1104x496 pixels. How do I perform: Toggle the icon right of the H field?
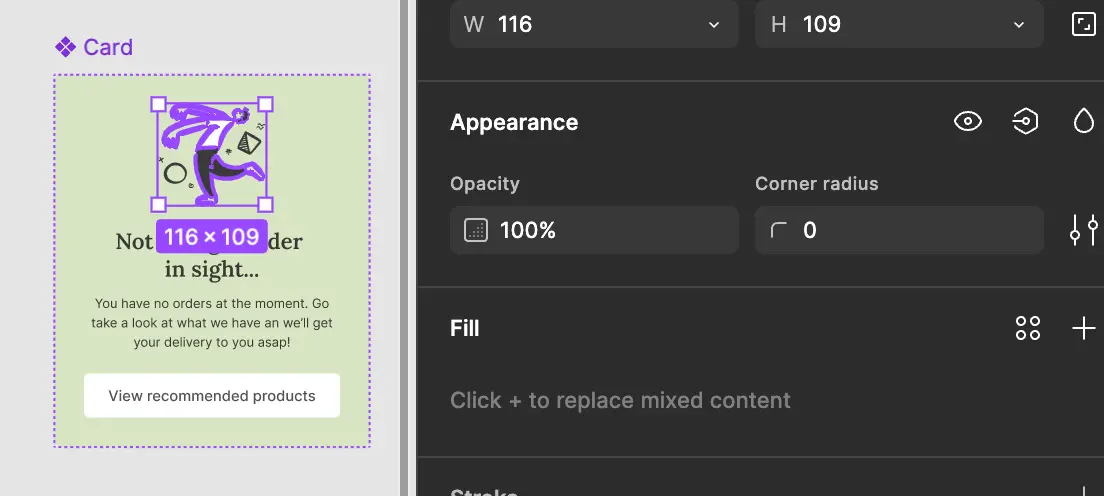click(1084, 25)
